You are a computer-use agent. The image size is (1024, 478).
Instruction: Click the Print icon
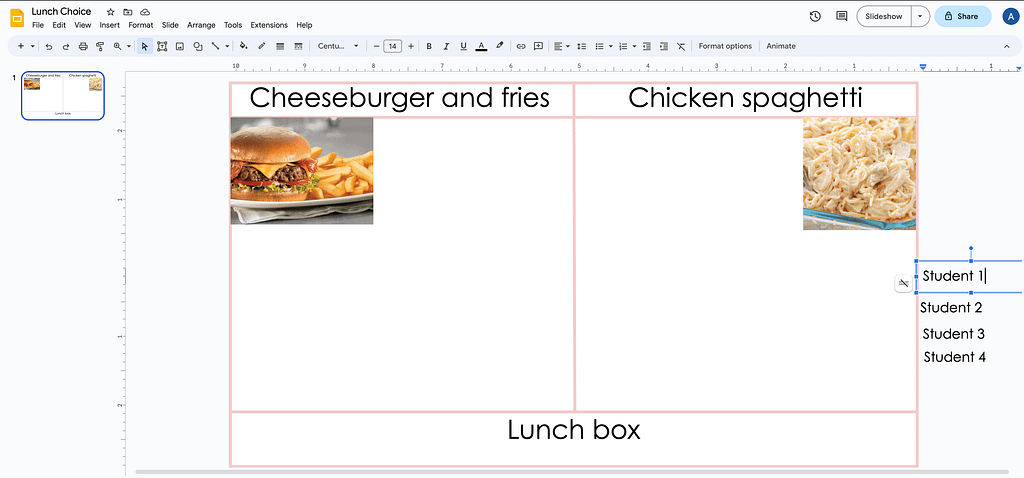pos(83,46)
